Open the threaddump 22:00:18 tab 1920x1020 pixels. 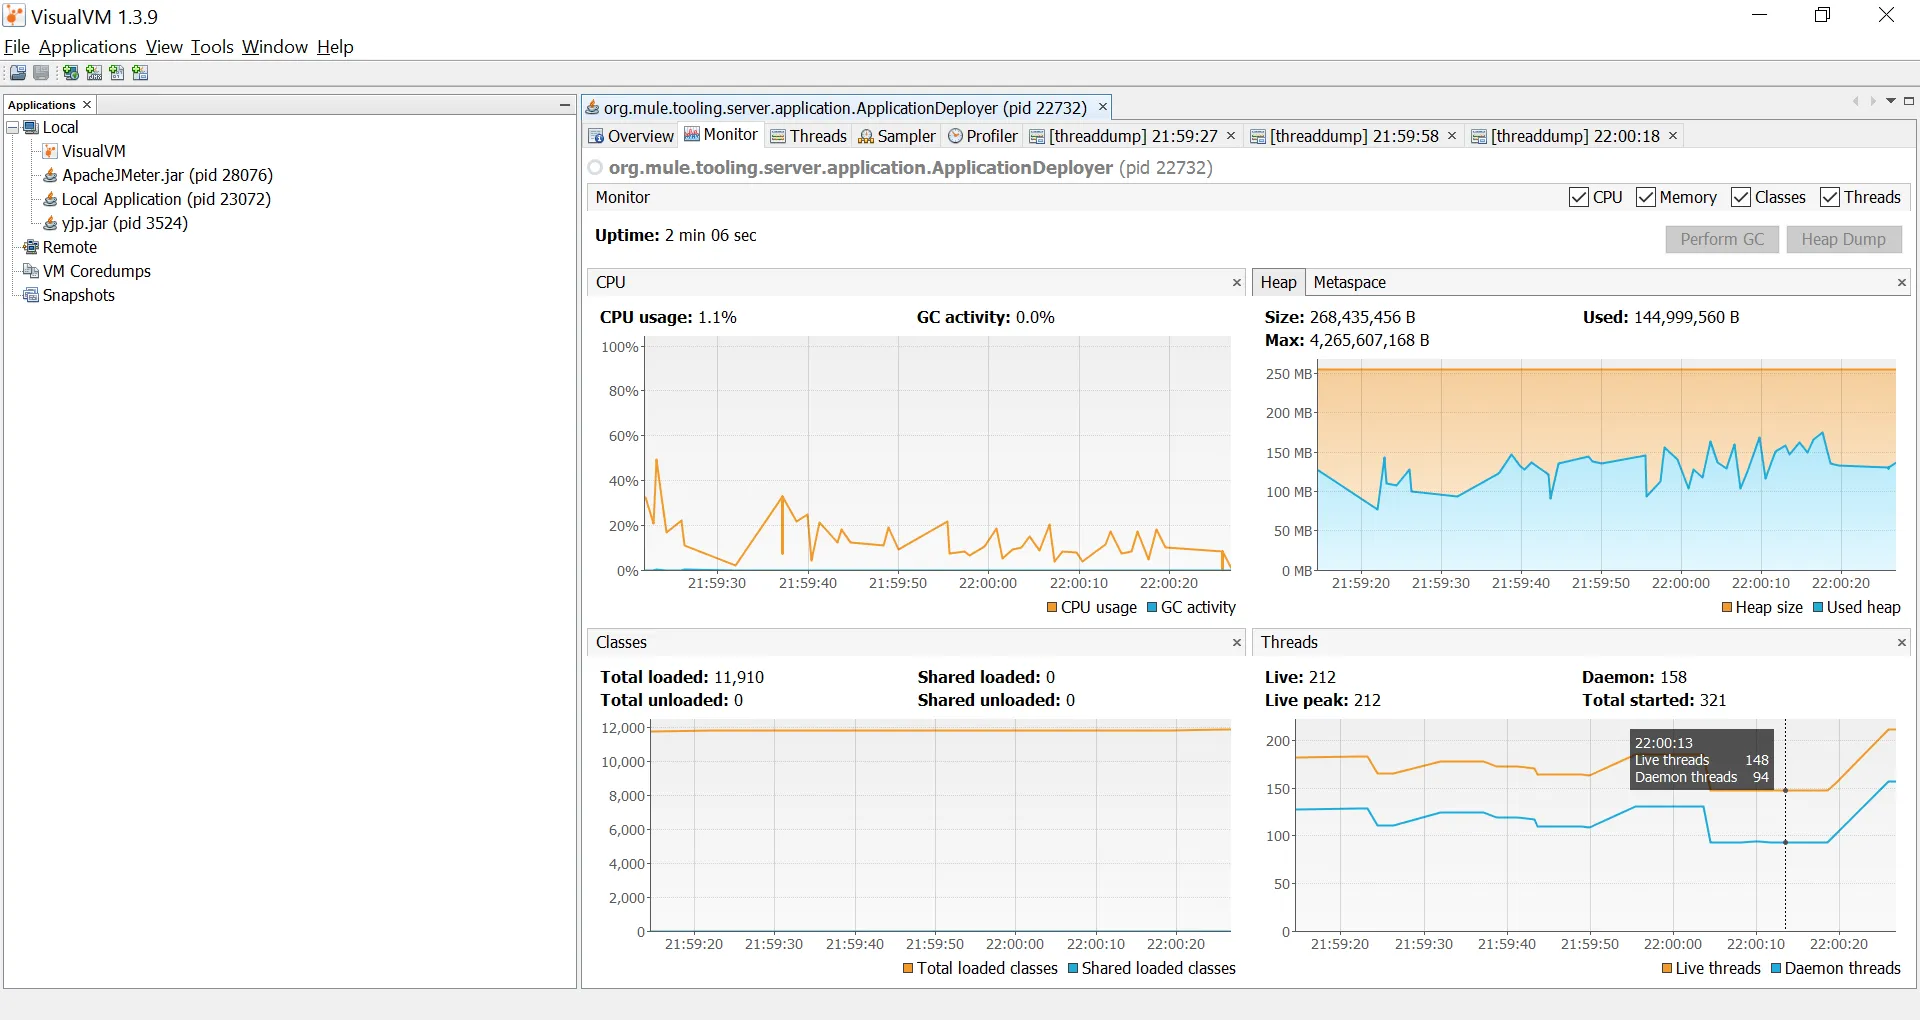coord(1575,136)
